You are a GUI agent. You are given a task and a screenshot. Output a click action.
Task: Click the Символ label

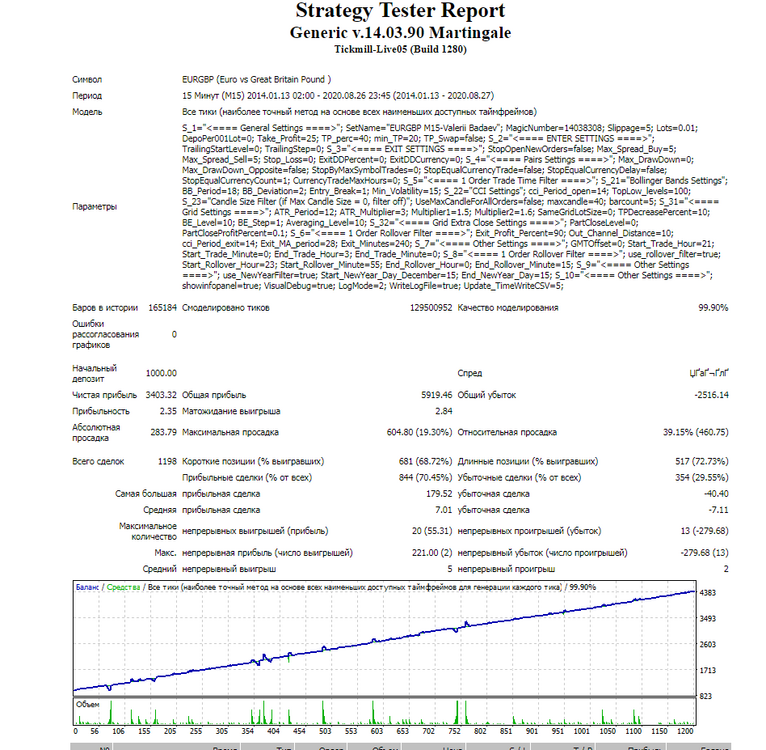(x=87, y=80)
